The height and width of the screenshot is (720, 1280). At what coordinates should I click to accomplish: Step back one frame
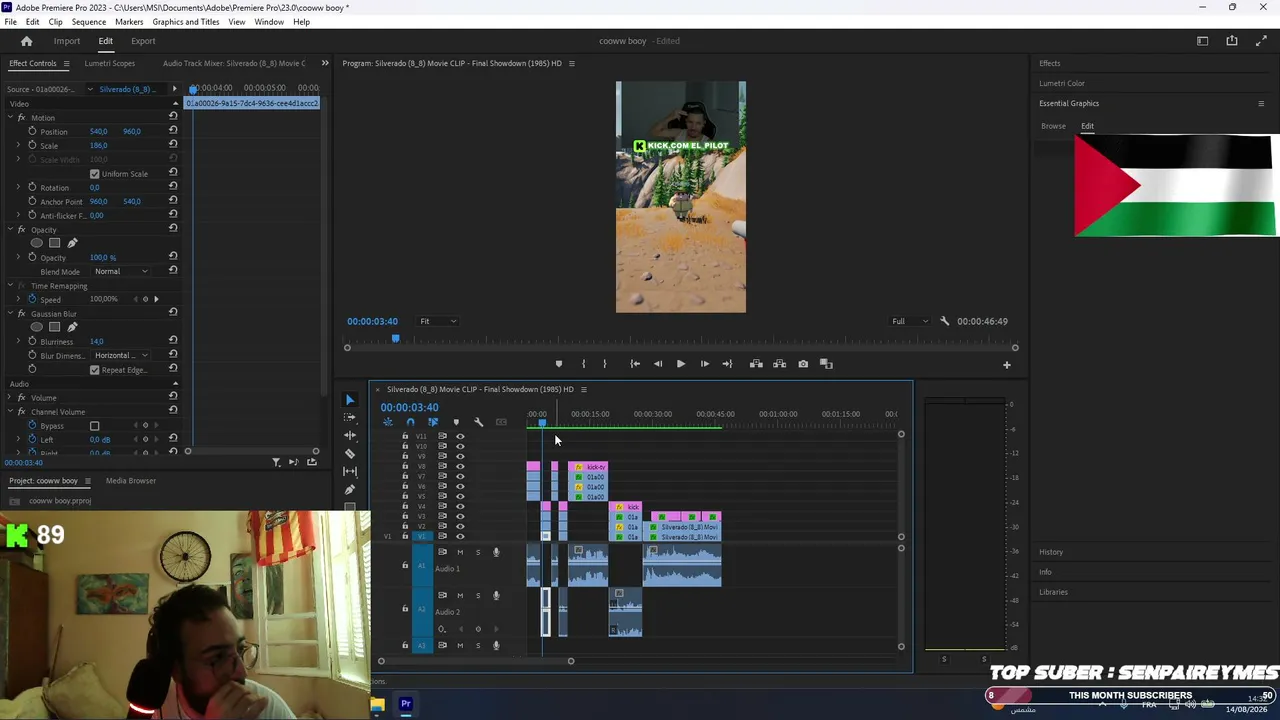(658, 364)
